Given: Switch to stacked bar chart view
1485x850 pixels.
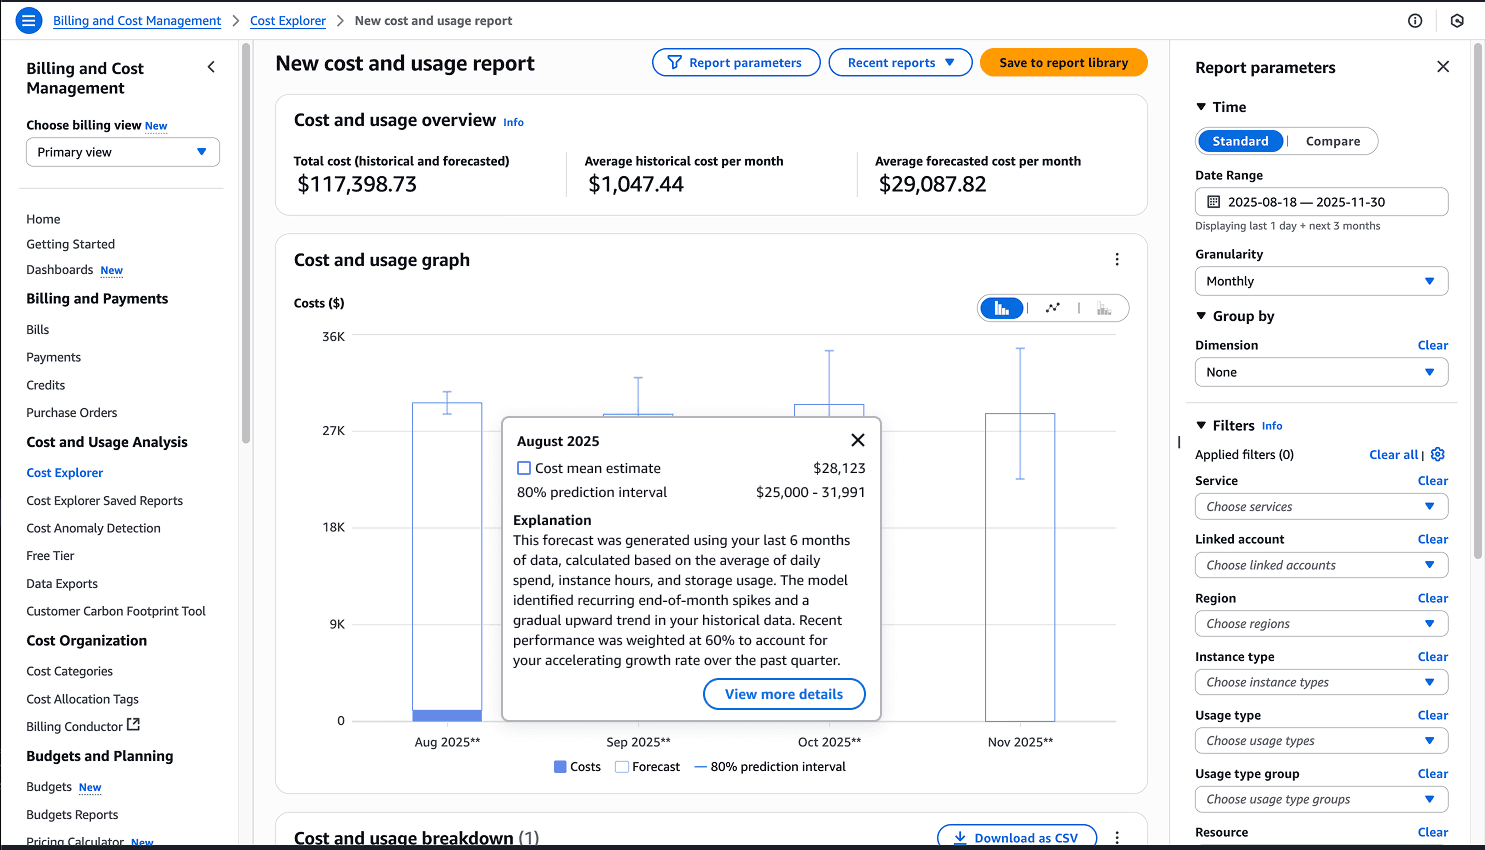Looking at the screenshot, I should pyautogui.click(x=1104, y=308).
